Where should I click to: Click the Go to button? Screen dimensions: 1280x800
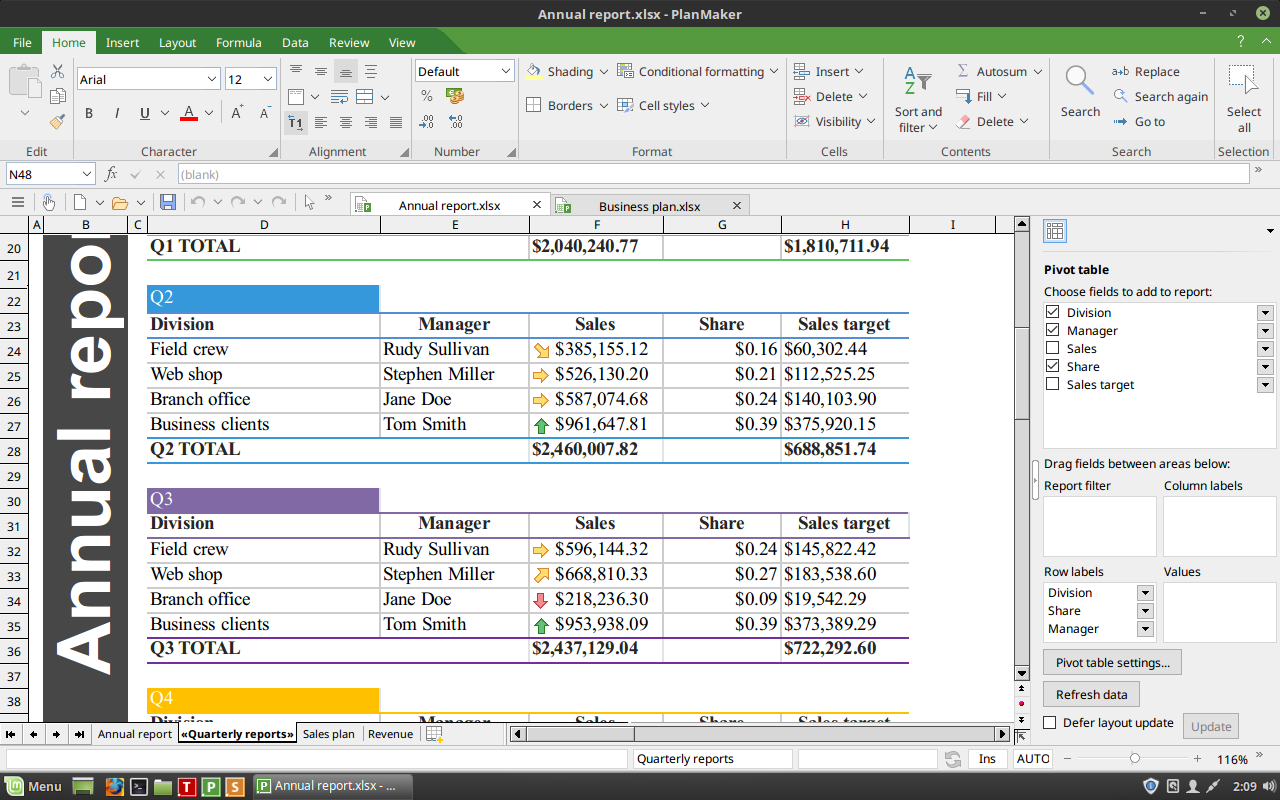[1139, 122]
